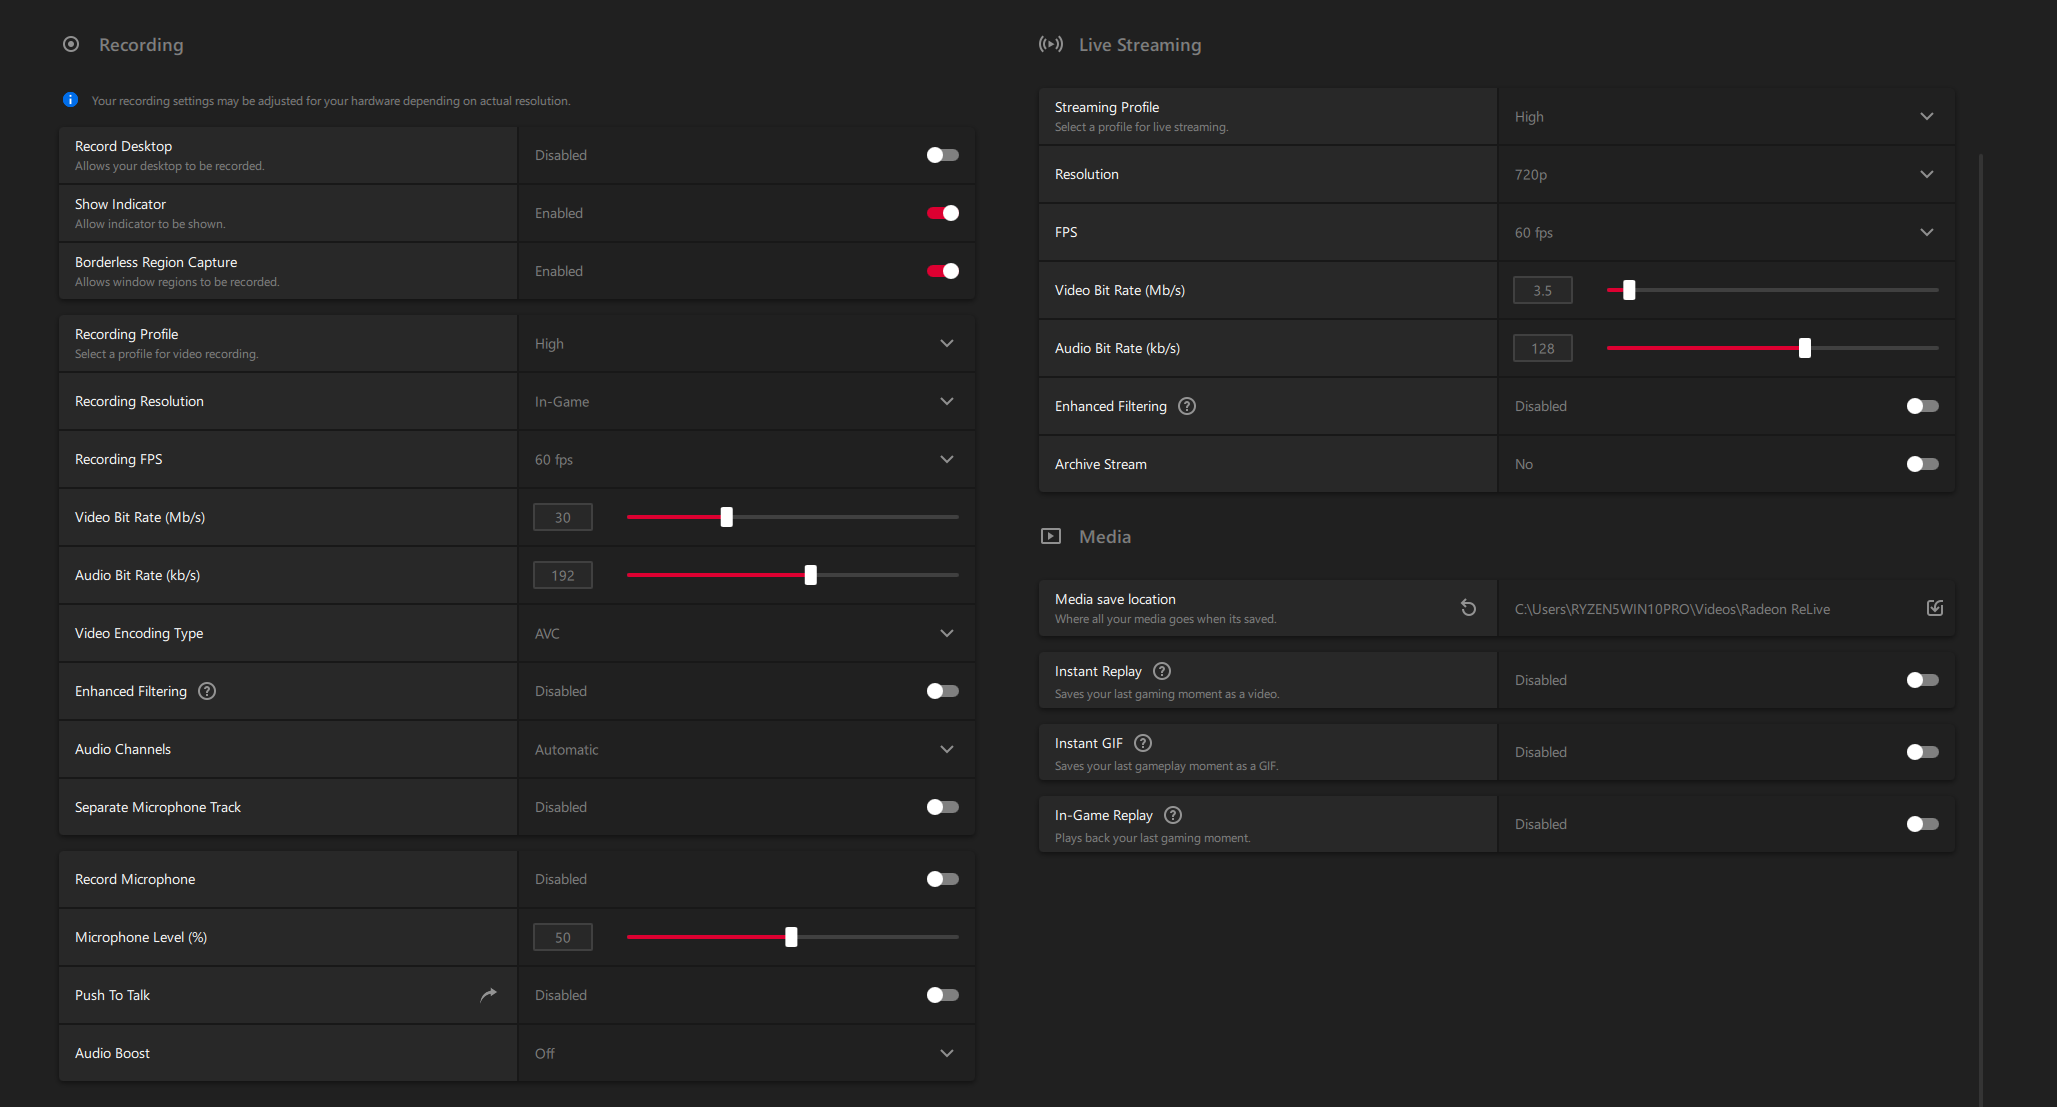The image size is (2057, 1107).
Task: Reset the media save location
Action: 1468,608
